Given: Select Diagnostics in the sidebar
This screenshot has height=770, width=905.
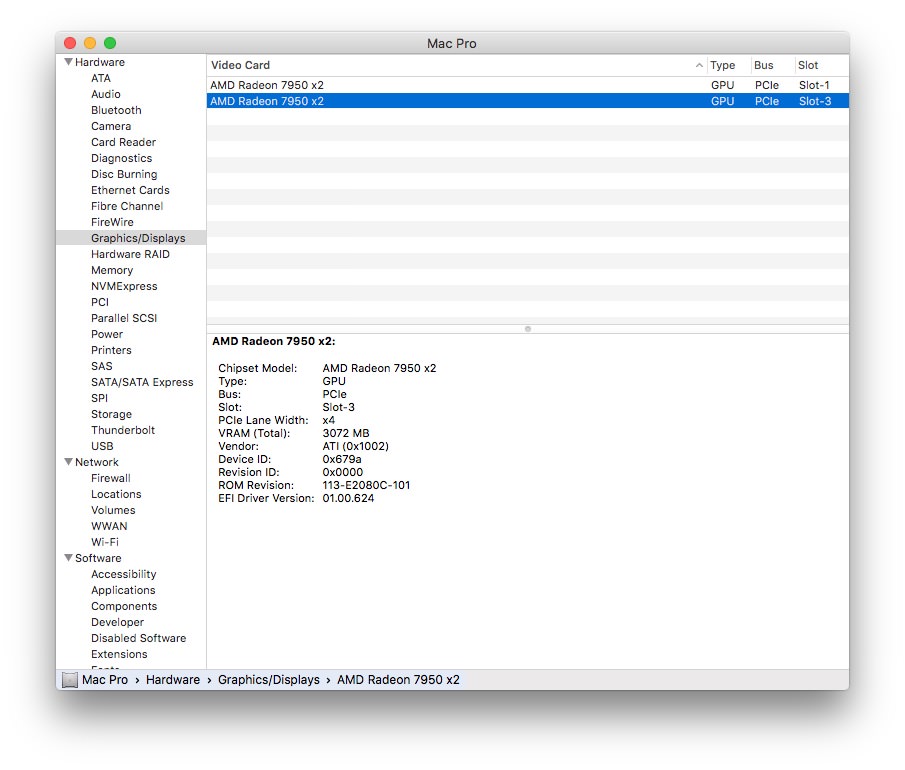Looking at the screenshot, I should (x=122, y=158).
